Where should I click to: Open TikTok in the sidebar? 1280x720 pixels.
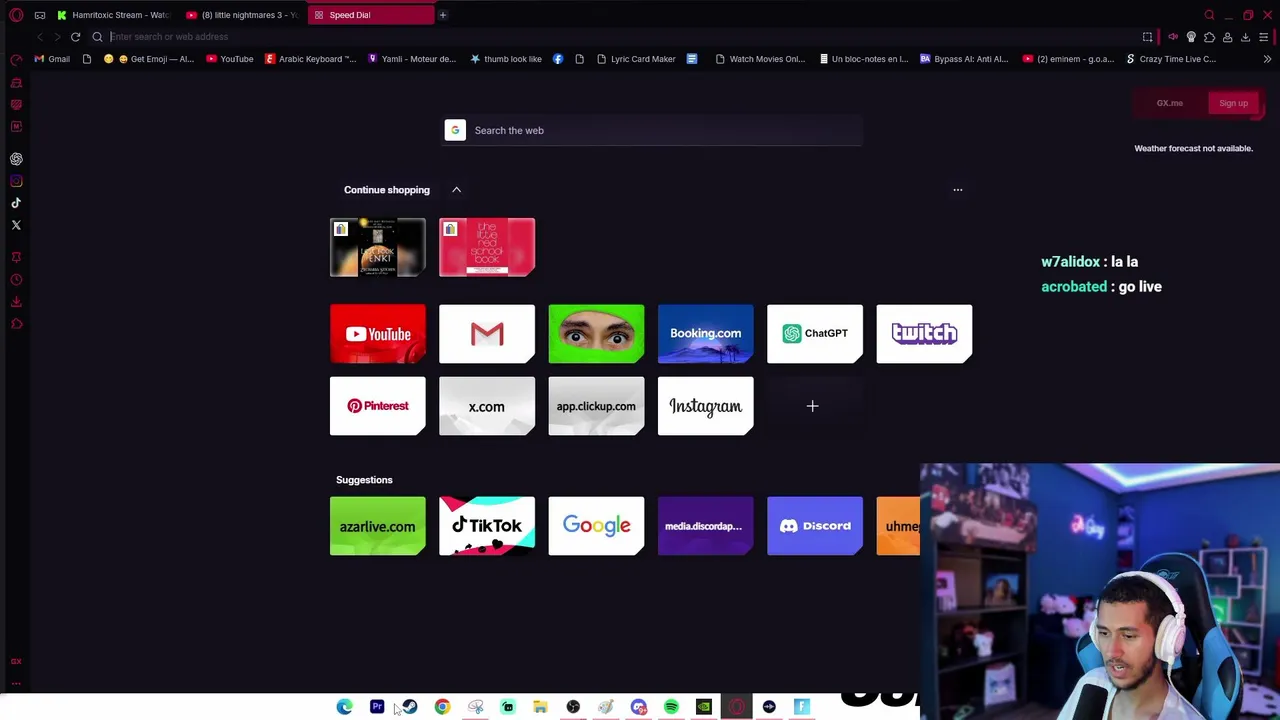tap(16, 203)
